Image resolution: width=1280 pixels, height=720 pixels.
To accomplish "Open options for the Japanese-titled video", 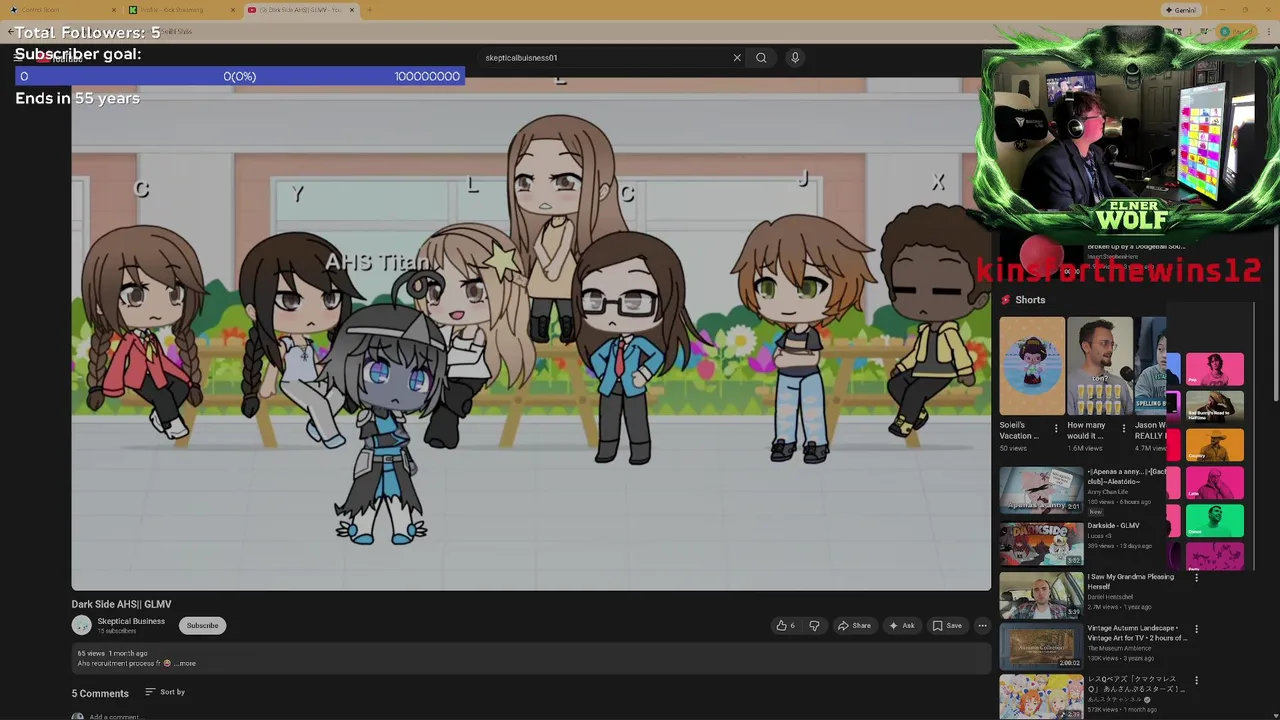I will tap(1196, 681).
